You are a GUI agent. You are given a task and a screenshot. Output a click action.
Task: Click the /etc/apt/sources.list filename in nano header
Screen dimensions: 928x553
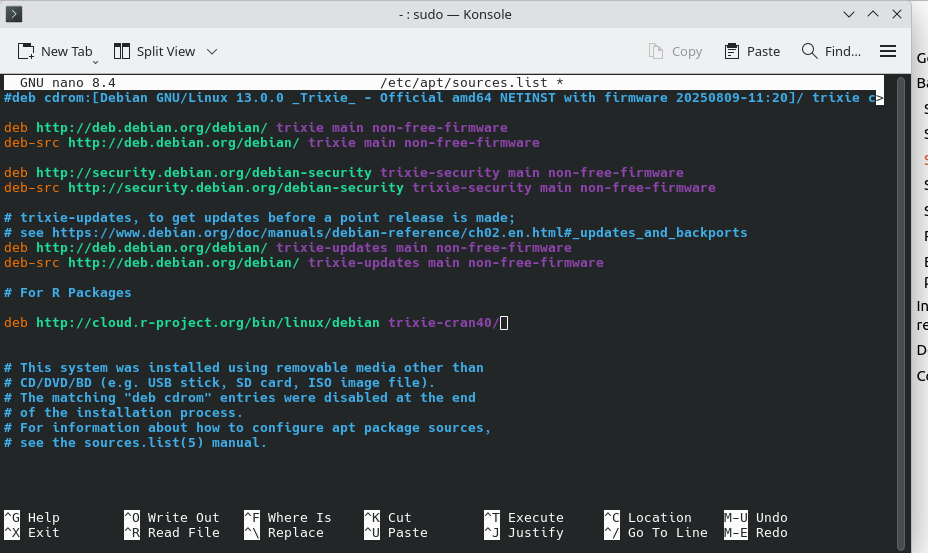pos(471,83)
